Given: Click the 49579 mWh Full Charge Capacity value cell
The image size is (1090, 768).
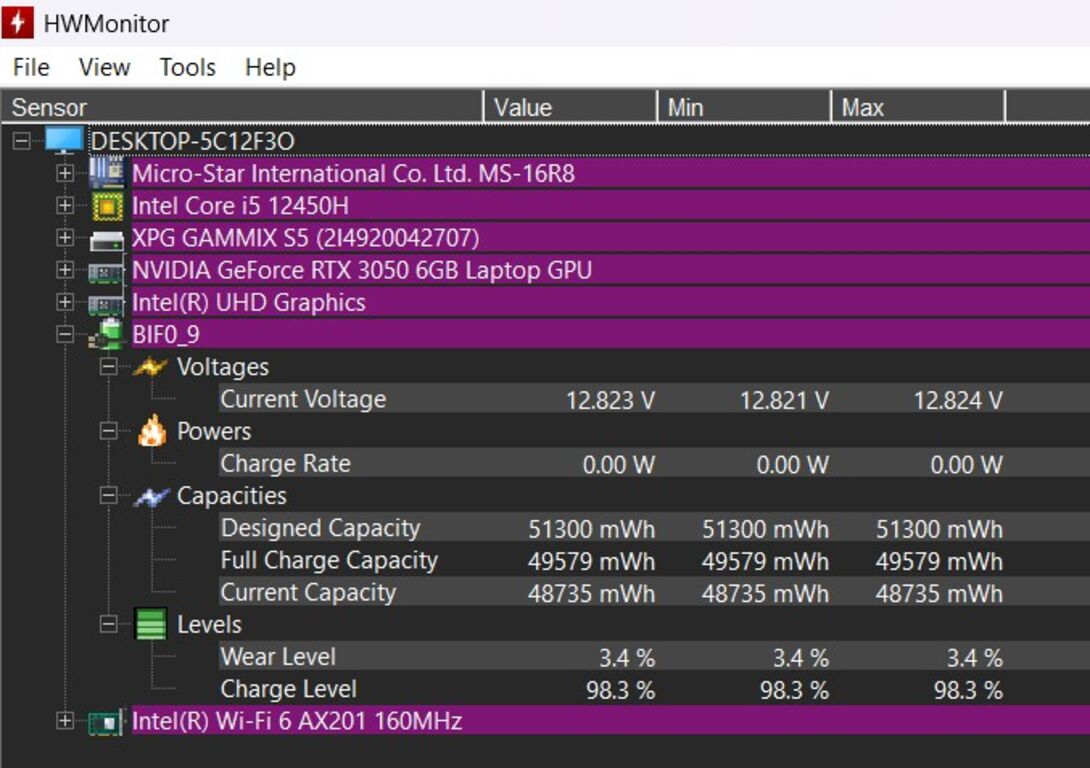Looking at the screenshot, I should click(592, 562).
